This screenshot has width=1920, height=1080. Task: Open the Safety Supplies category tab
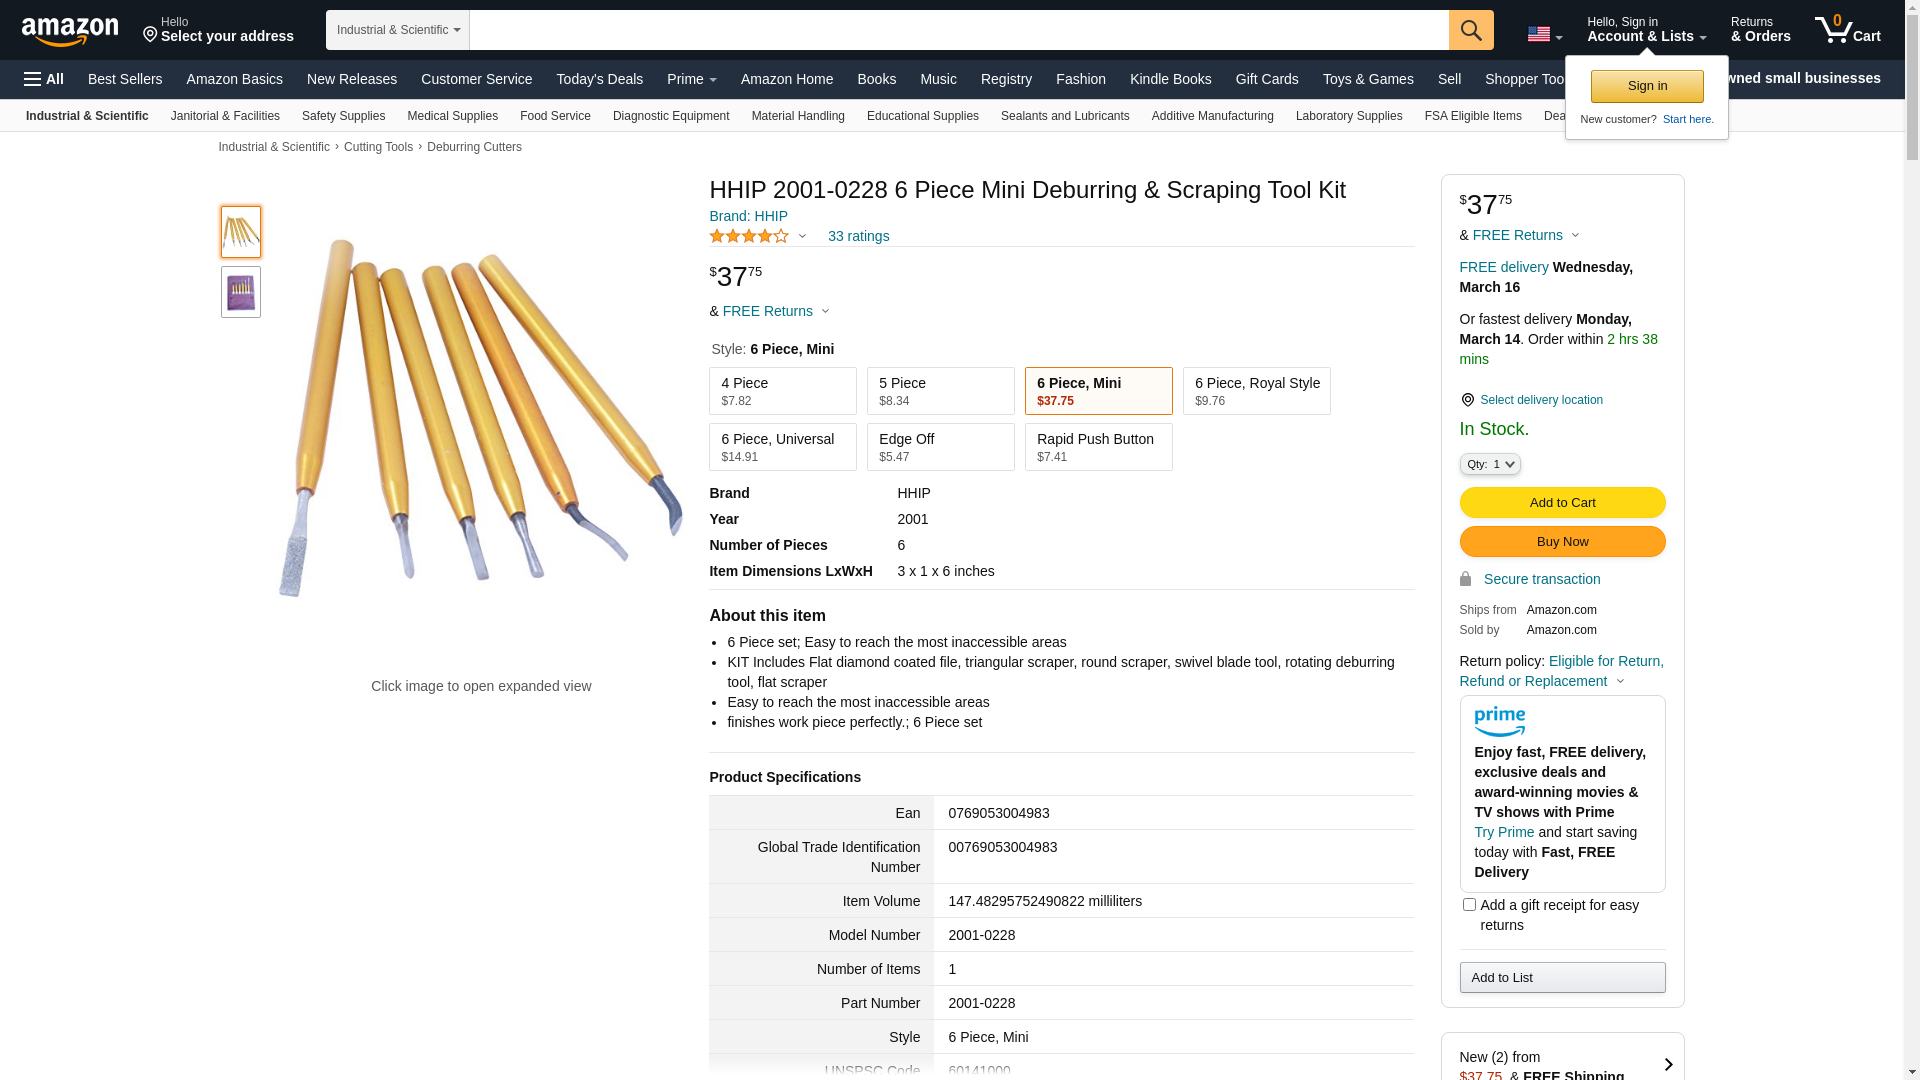pyautogui.click(x=343, y=116)
